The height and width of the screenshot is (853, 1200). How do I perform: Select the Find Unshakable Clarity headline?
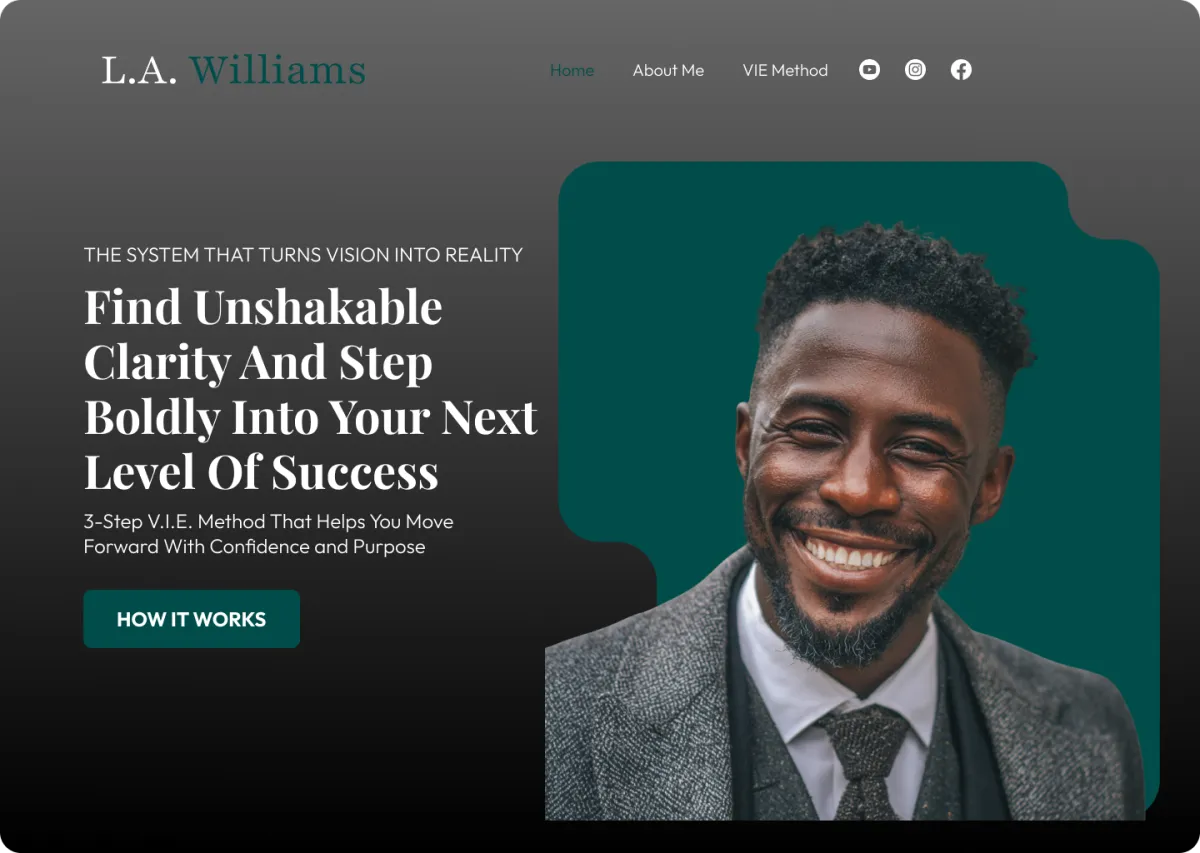click(311, 389)
